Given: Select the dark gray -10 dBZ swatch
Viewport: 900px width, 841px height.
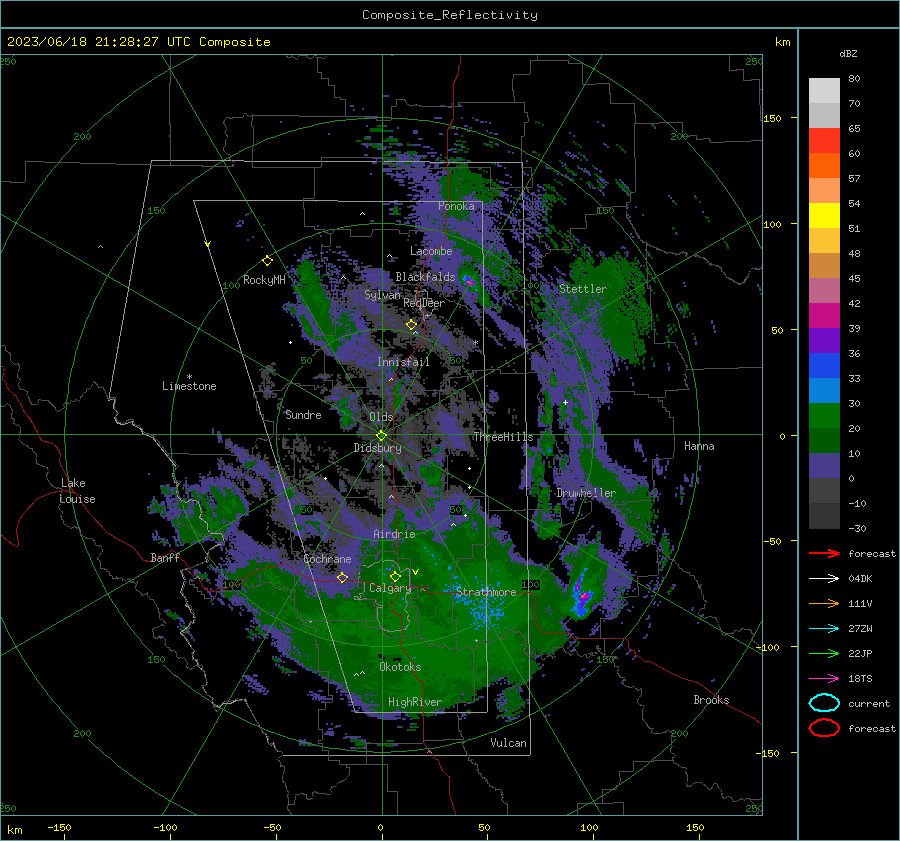Looking at the screenshot, I should [824, 515].
